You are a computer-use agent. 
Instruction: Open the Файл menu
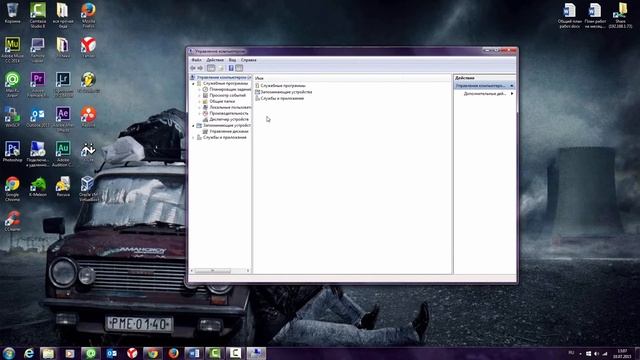point(196,60)
